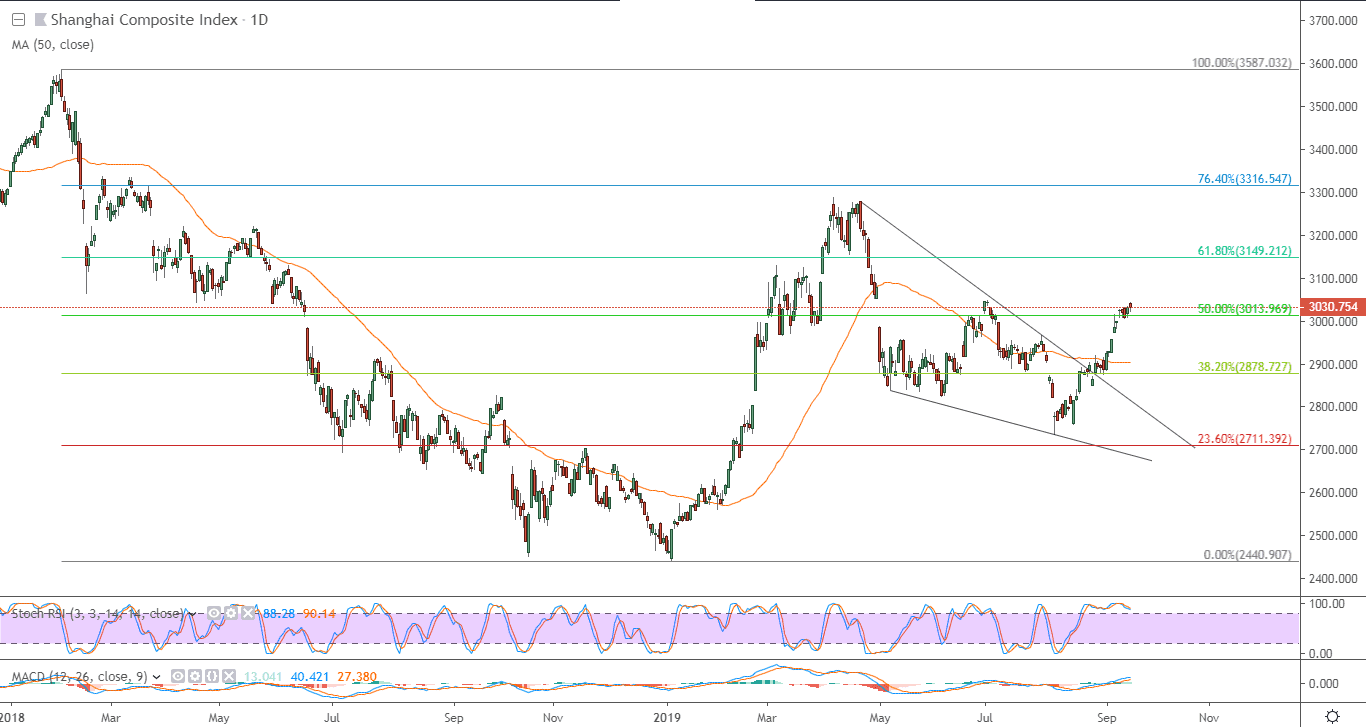The height and width of the screenshot is (727, 1366).
Task: Click the 2400.000 price axis label
Action: coord(1333,578)
